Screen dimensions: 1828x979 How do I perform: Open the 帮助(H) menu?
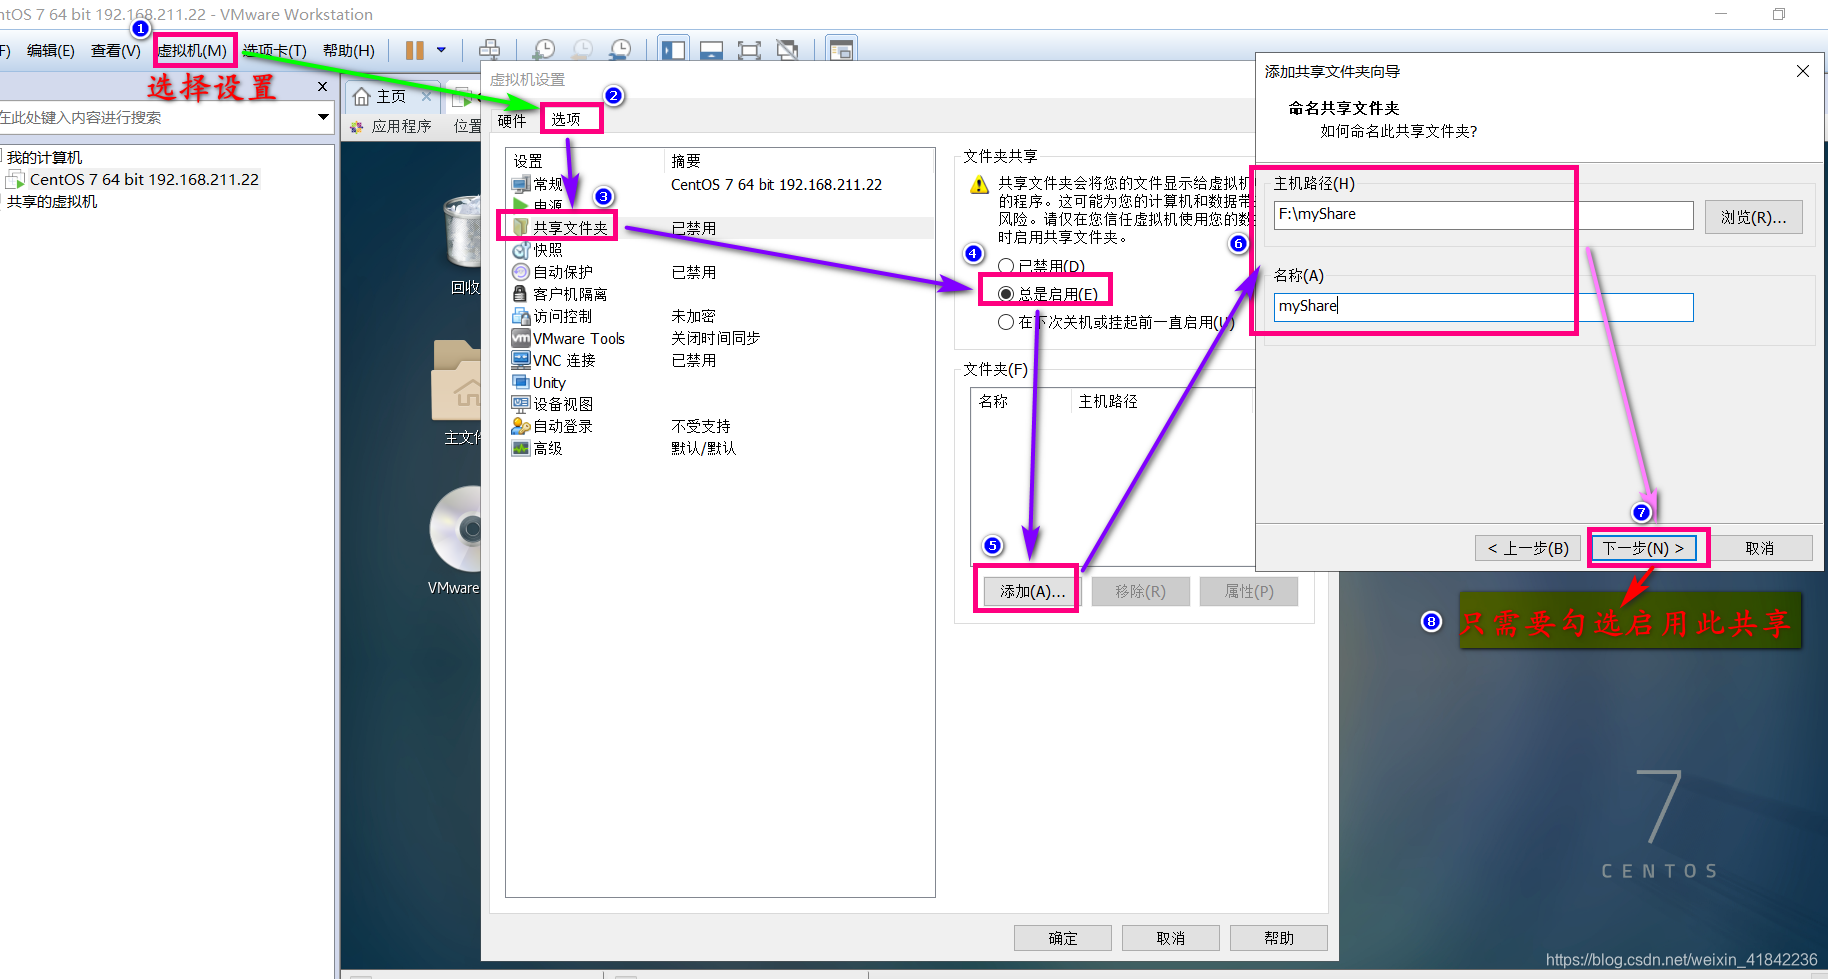[x=349, y=50]
